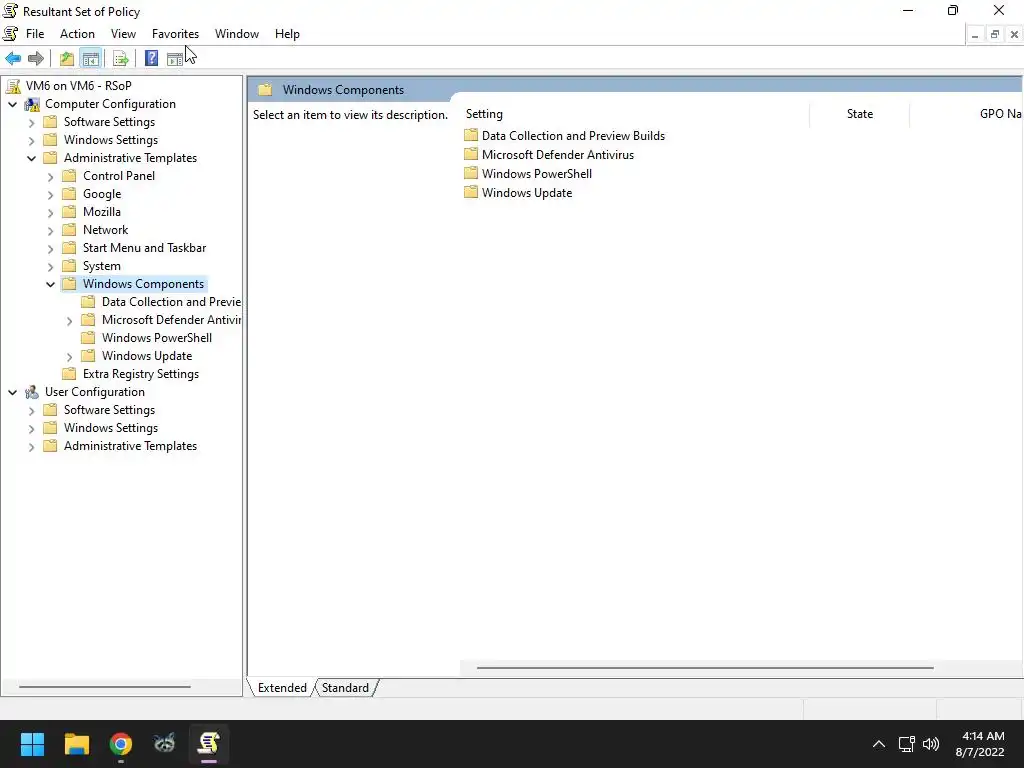The image size is (1024, 768).
Task: Click Data Collection folder icon in right pane
Action: click(x=471, y=135)
